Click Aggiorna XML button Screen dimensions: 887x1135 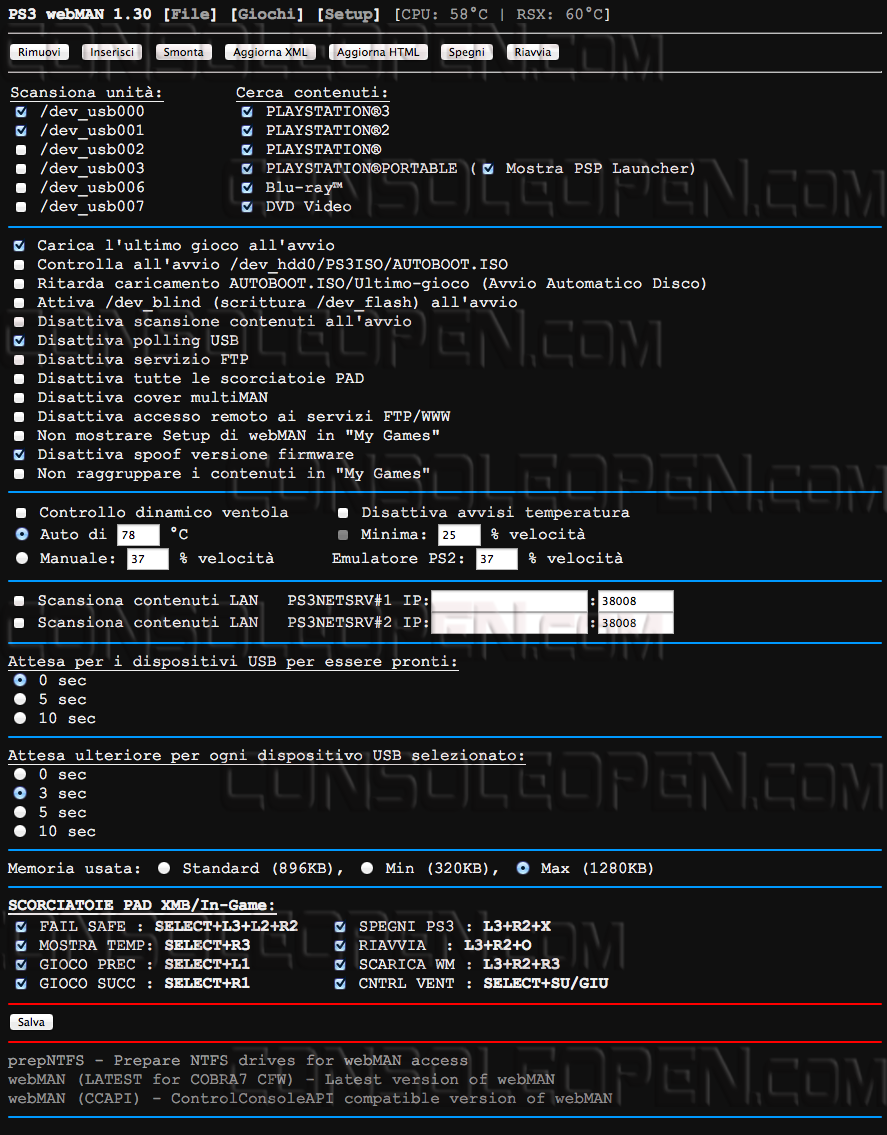pos(271,52)
